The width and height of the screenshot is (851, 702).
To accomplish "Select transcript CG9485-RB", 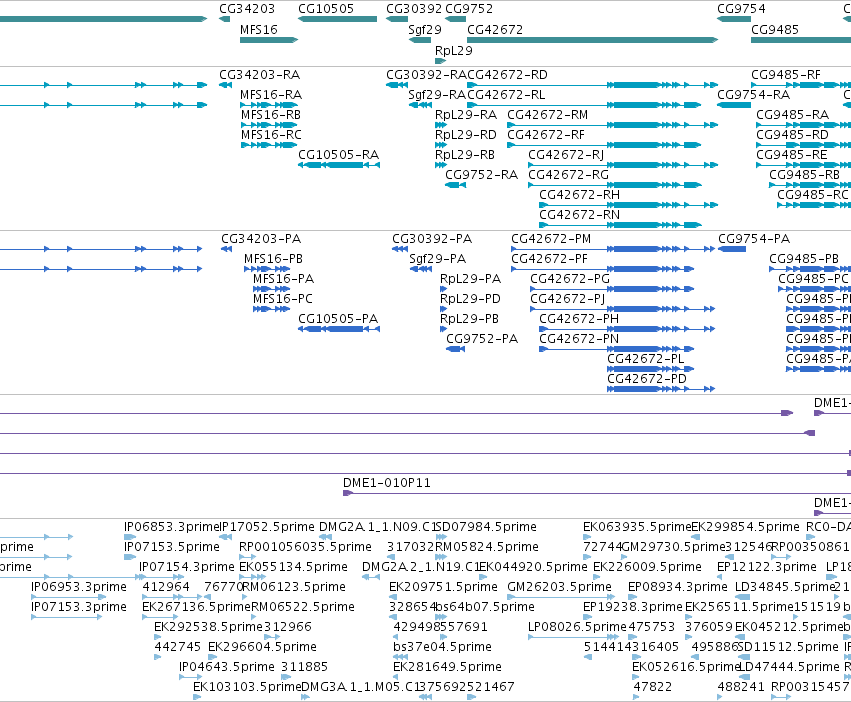I will [804, 175].
